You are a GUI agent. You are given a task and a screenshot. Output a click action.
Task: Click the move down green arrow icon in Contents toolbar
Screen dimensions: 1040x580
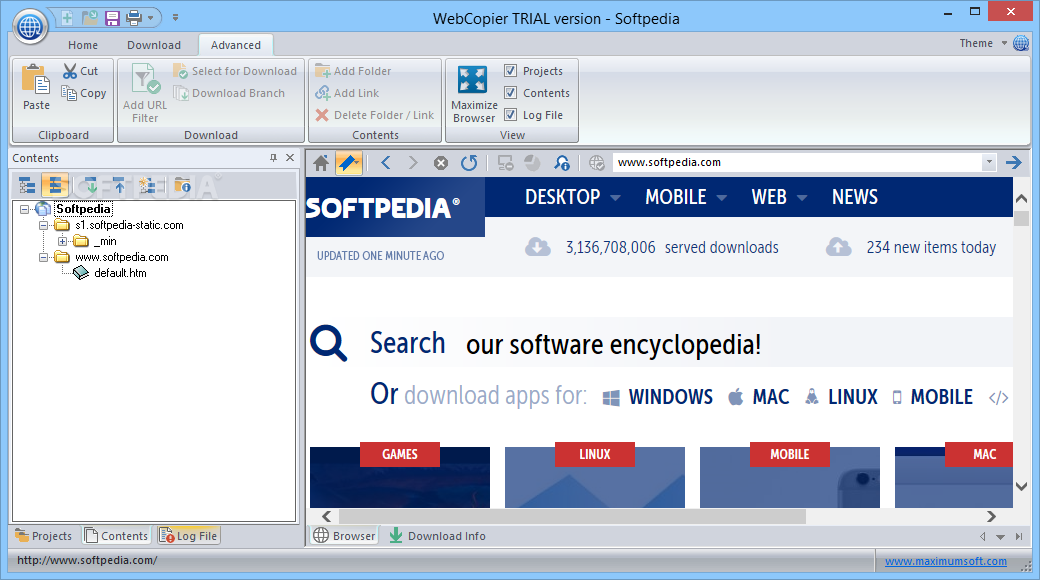pos(90,185)
